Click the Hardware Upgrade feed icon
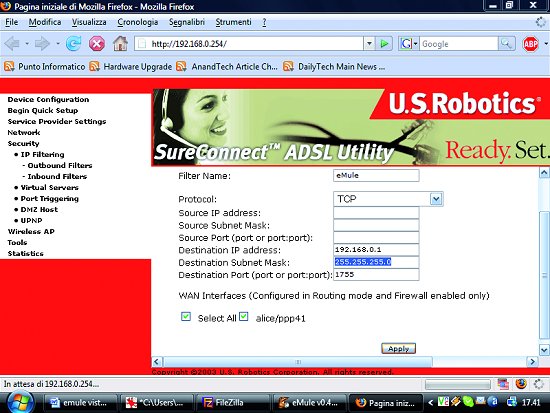 [x=94, y=66]
